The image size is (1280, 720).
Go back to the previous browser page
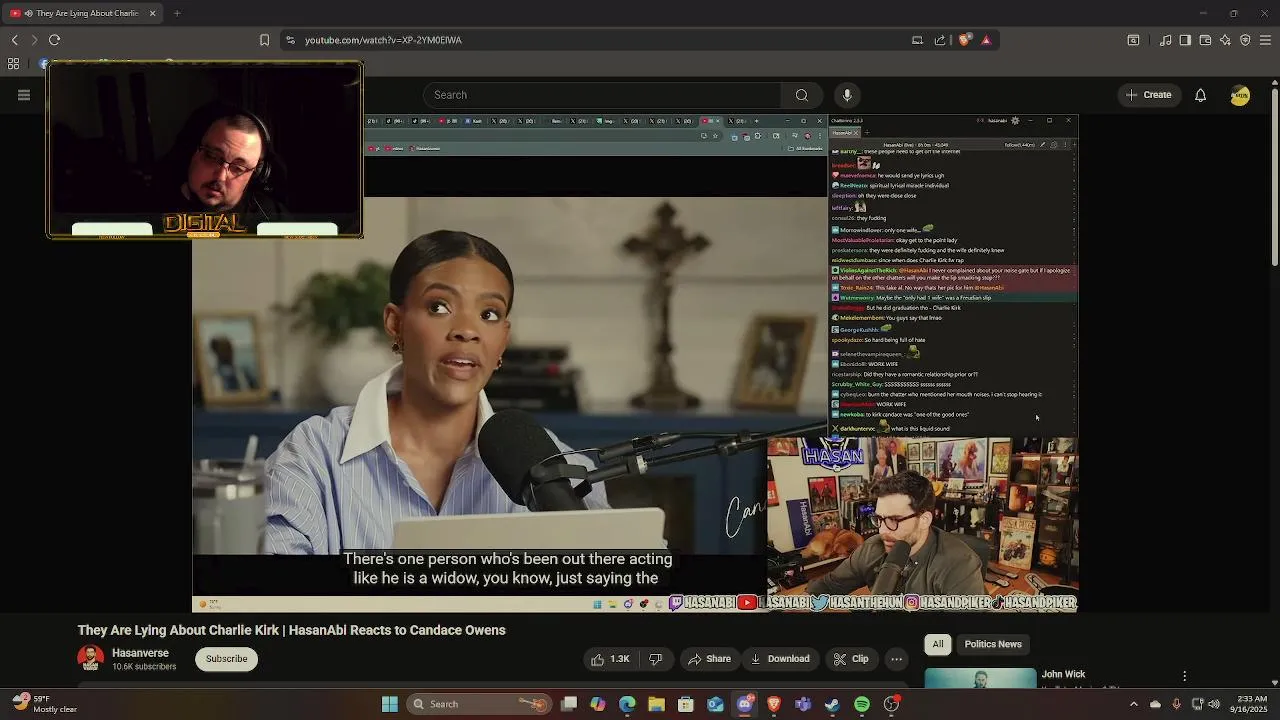pos(14,40)
